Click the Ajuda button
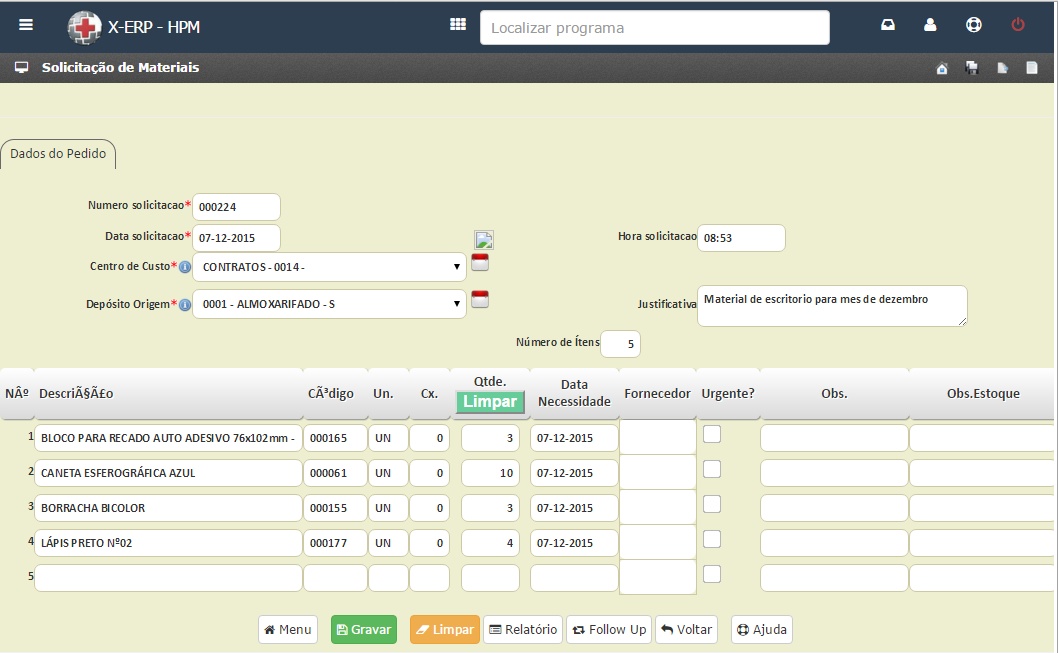The width and height of the screenshot is (1058, 653). click(x=762, y=629)
